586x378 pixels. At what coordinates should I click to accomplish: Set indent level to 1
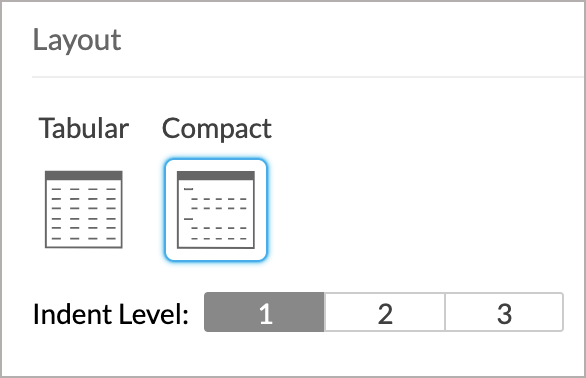point(264,312)
